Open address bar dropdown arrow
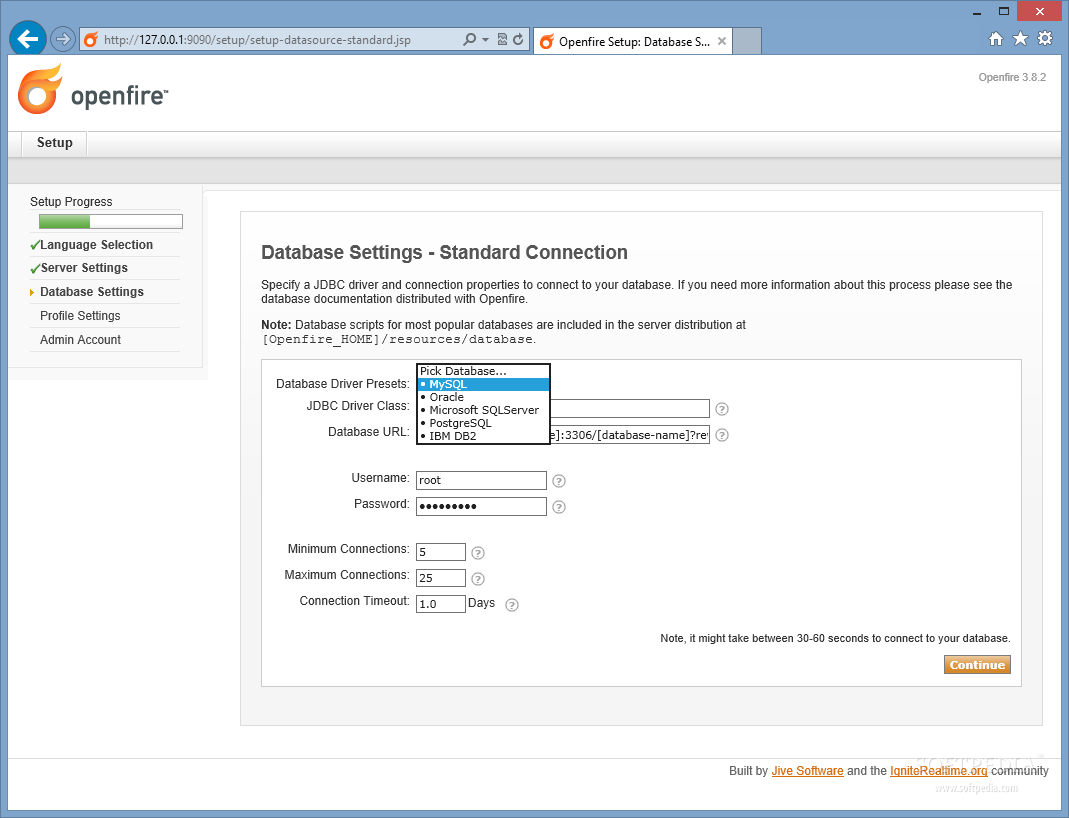The image size is (1069, 818). click(x=485, y=40)
